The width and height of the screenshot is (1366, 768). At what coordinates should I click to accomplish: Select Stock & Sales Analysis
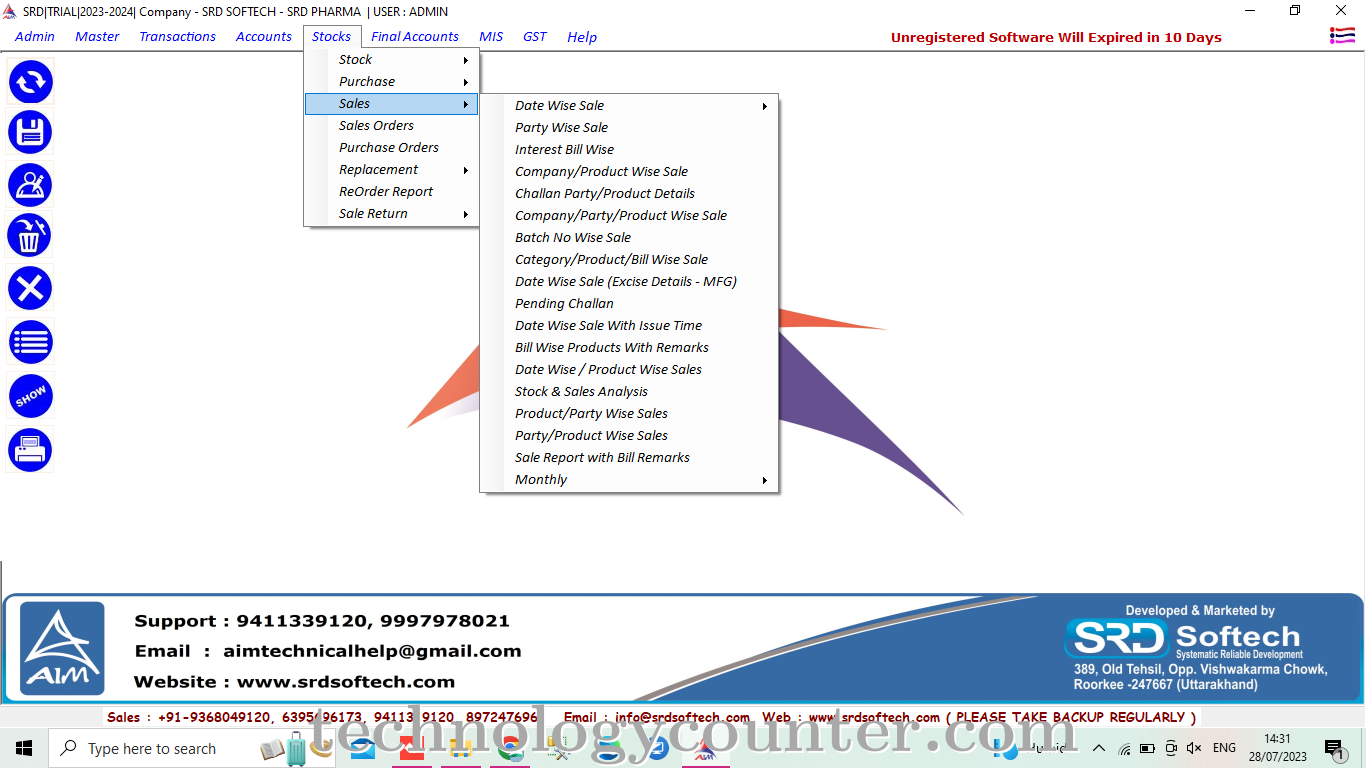pyautogui.click(x=629, y=392)
